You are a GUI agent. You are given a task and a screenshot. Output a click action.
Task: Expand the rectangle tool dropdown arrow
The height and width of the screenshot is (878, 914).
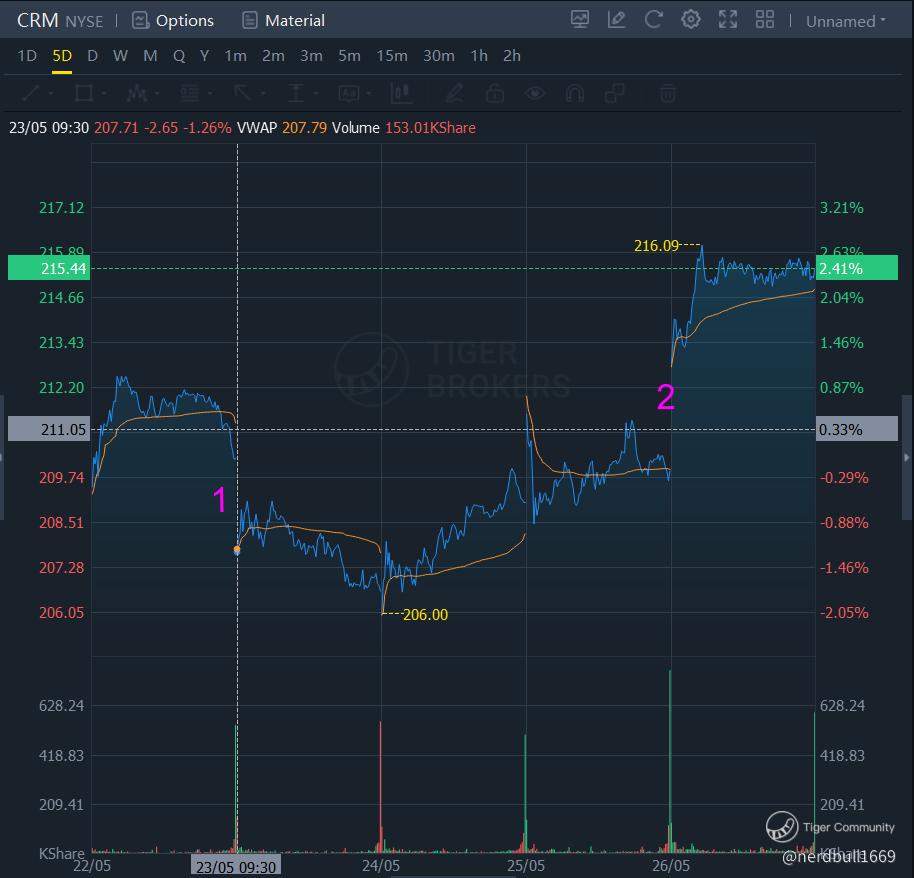pyautogui.click(x=104, y=93)
